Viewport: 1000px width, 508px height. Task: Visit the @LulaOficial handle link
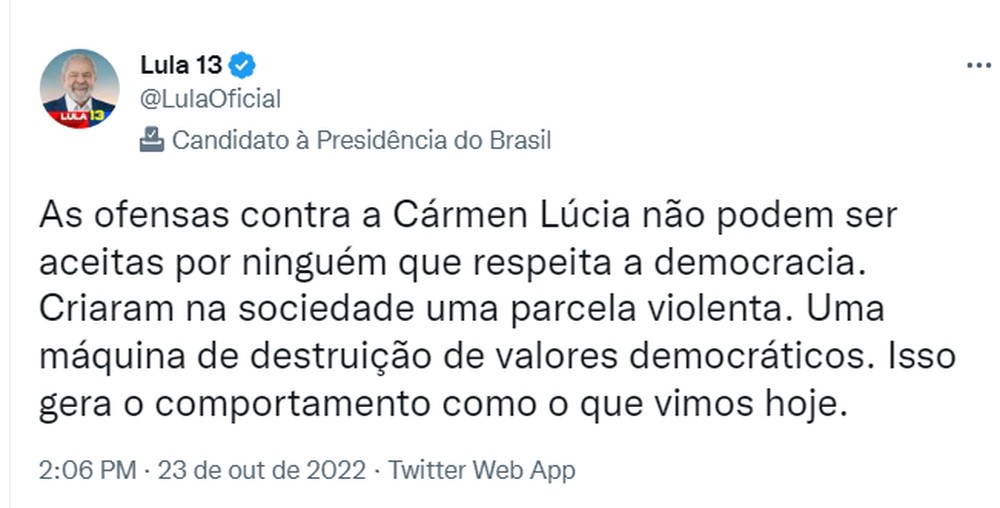(210, 99)
